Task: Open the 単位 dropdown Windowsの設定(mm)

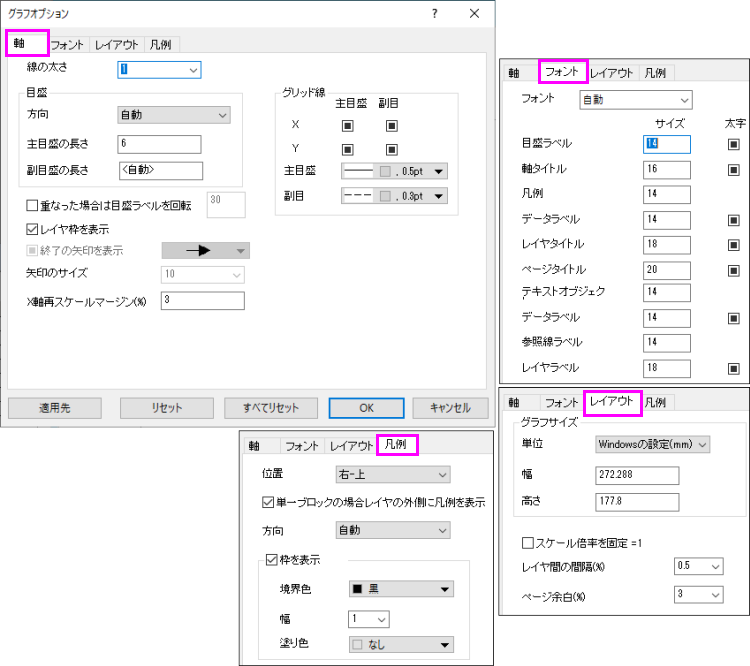Action: tap(652, 444)
